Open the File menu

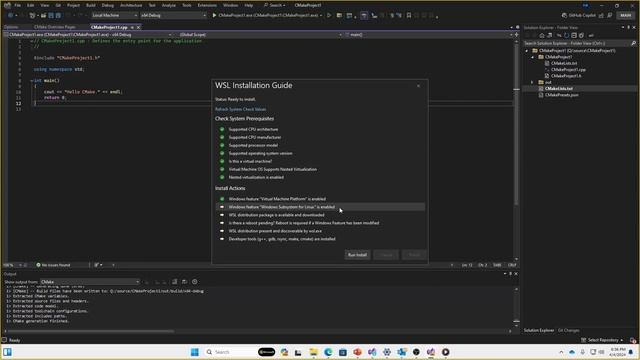[18, 5]
